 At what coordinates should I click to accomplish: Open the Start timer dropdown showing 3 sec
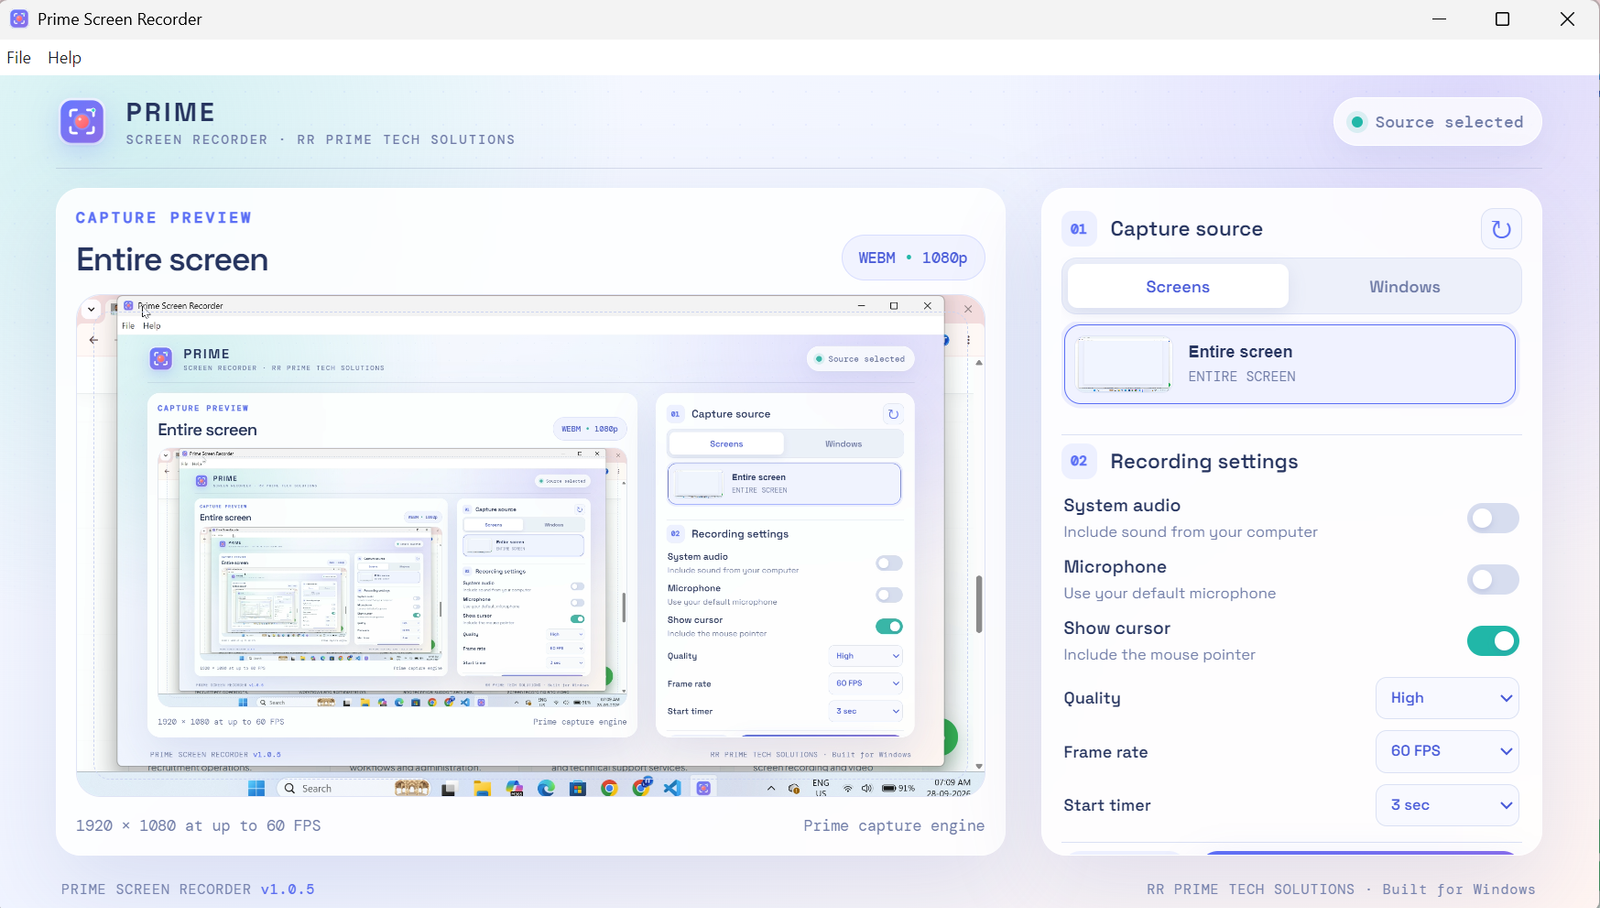click(1447, 805)
